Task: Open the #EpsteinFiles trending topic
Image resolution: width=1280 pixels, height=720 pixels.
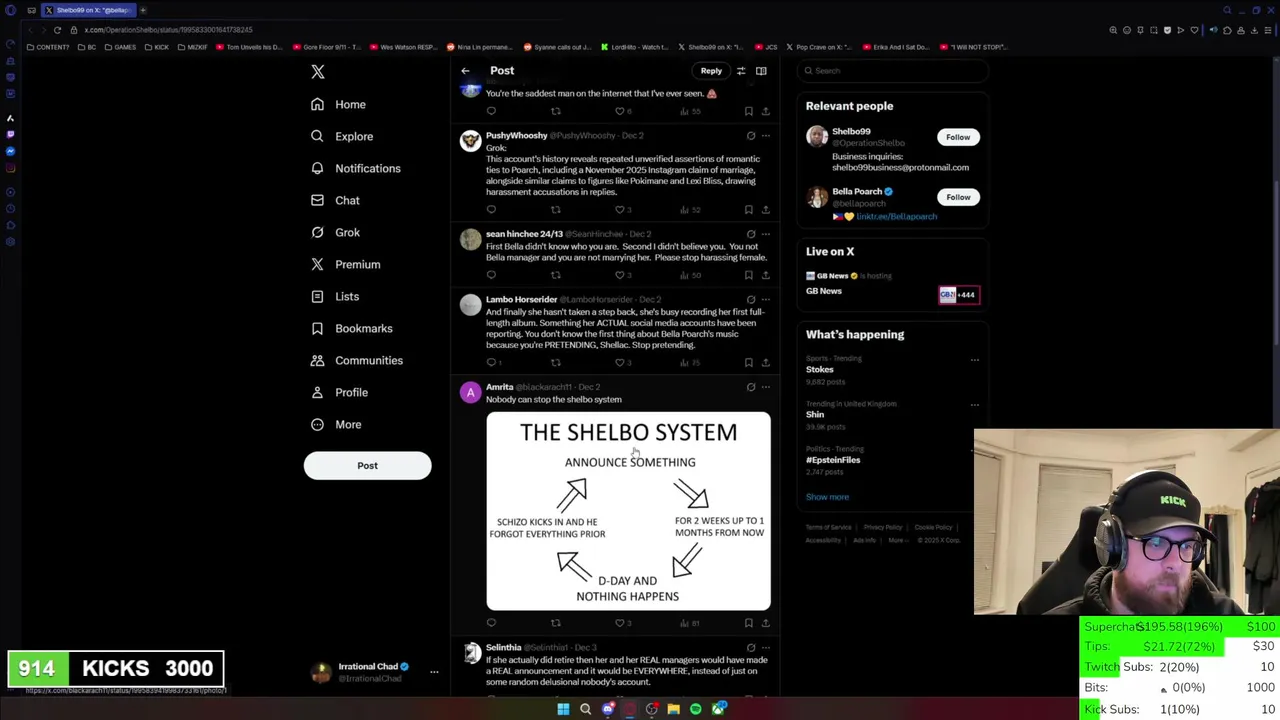Action: click(833, 460)
